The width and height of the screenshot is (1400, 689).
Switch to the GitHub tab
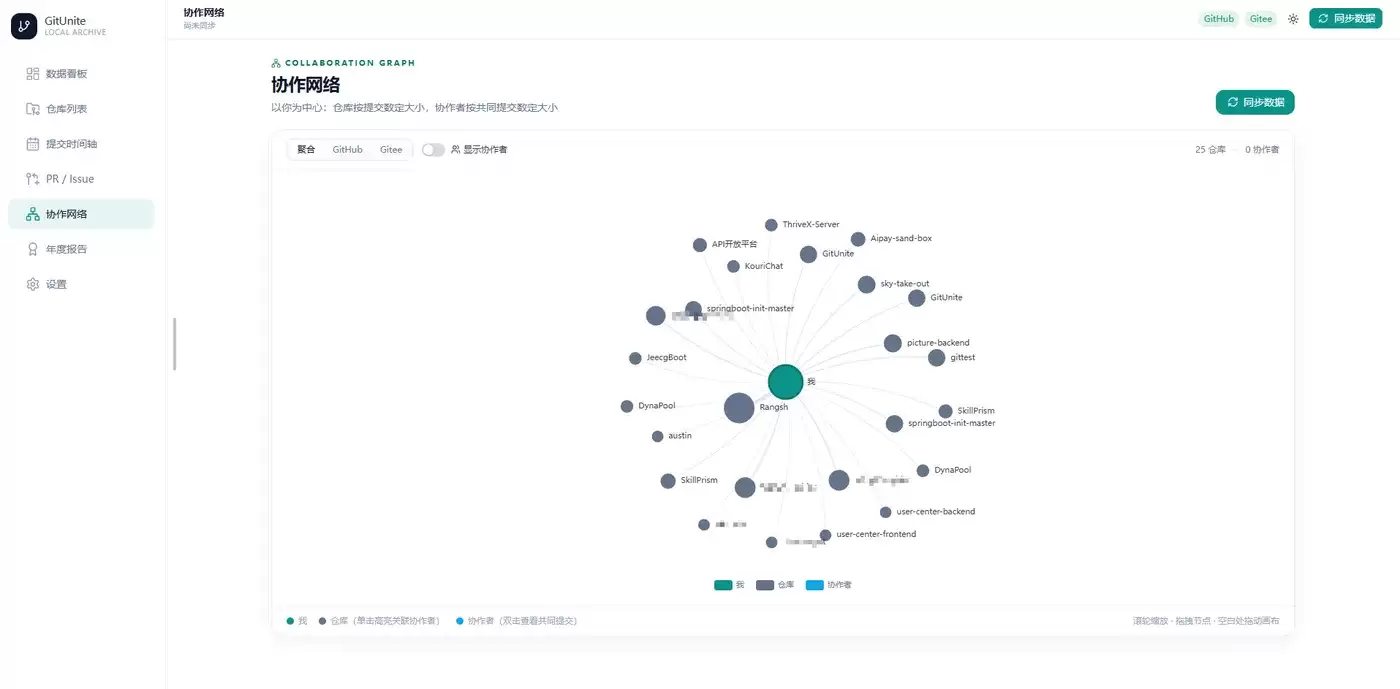coord(347,150)
